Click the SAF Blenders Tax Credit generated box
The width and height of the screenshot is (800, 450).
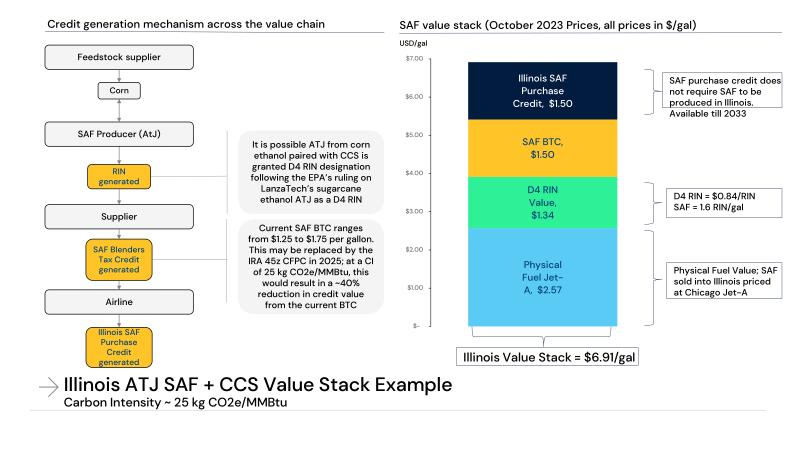[x=119, y=258]
